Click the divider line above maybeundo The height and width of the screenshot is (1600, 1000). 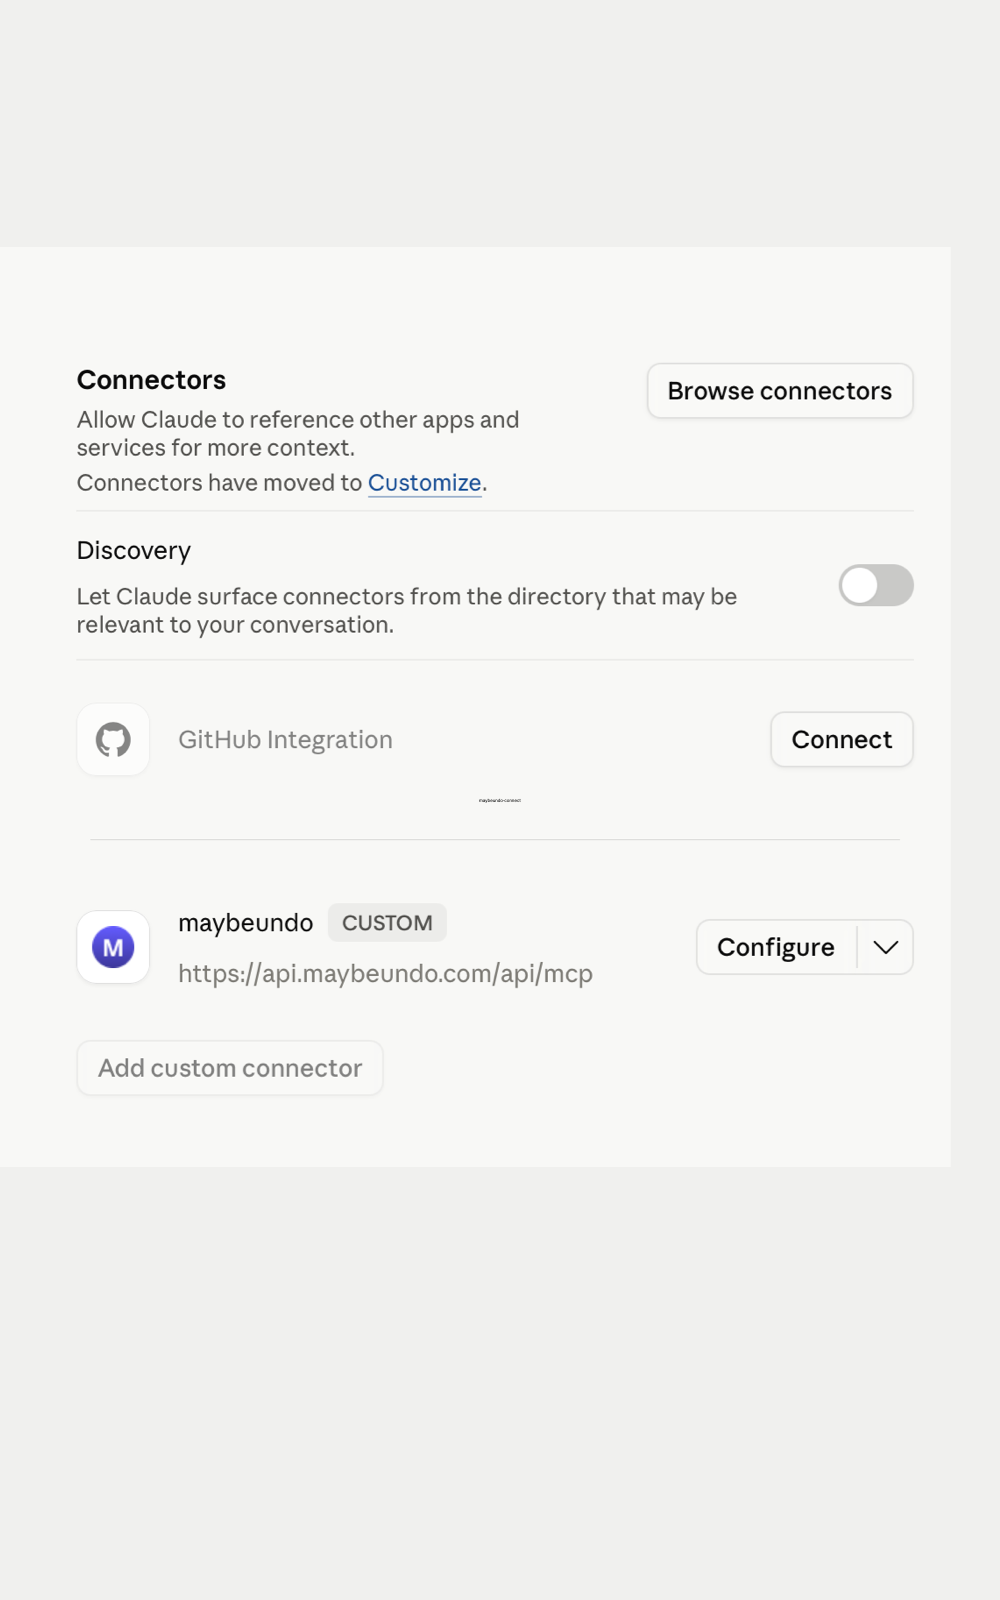(x=495, y=839)
